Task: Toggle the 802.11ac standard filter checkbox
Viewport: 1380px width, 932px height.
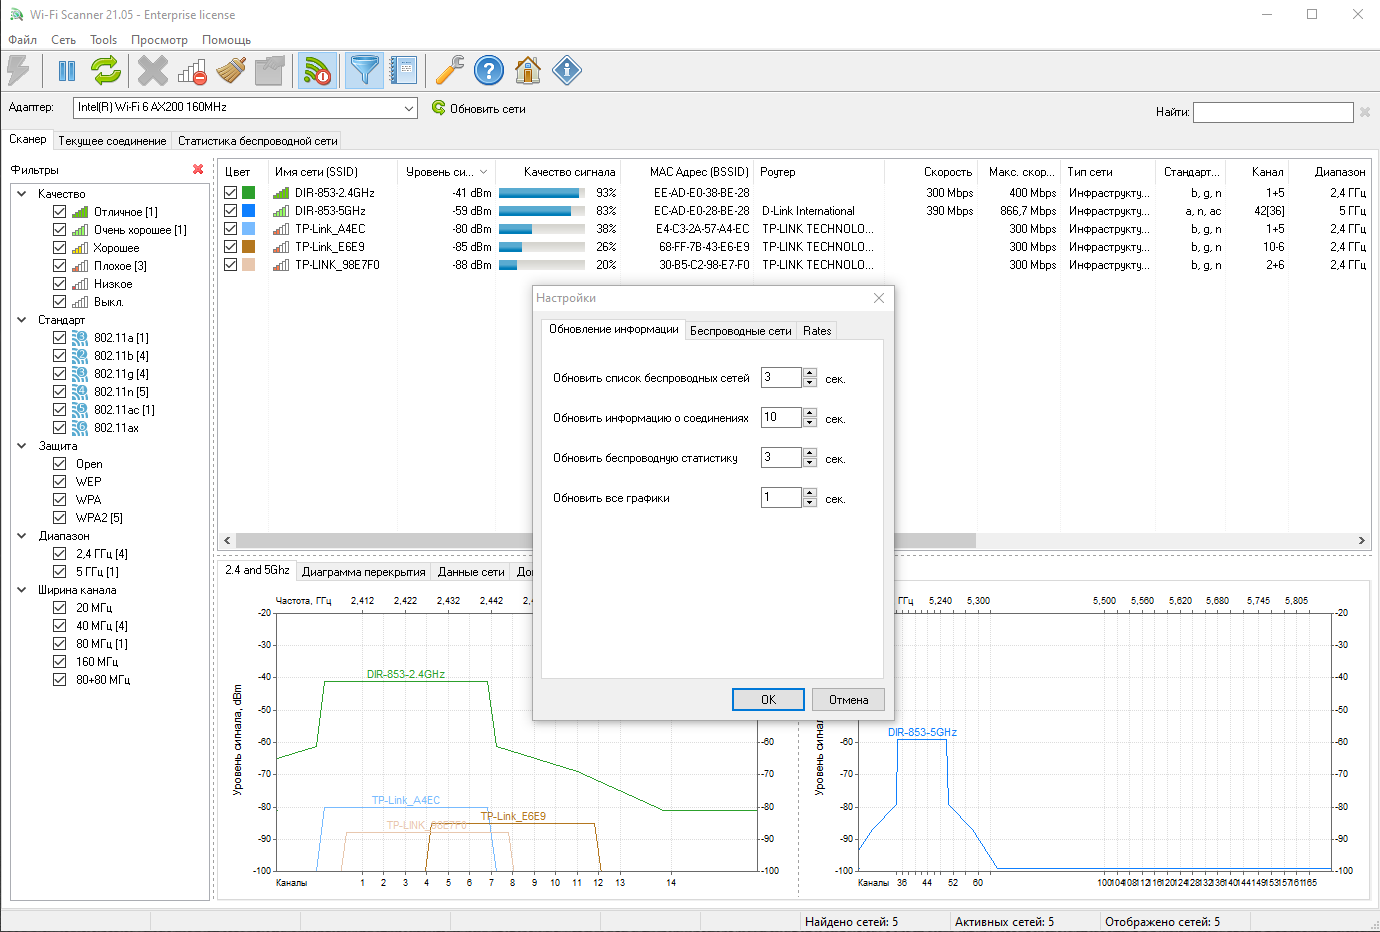Action: (60, 410)
